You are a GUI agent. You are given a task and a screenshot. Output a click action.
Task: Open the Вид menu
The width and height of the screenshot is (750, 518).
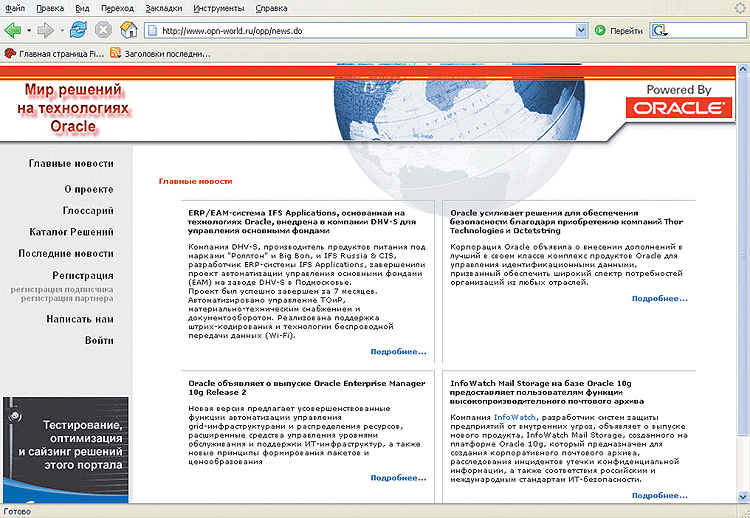click(x=82, y=8)
